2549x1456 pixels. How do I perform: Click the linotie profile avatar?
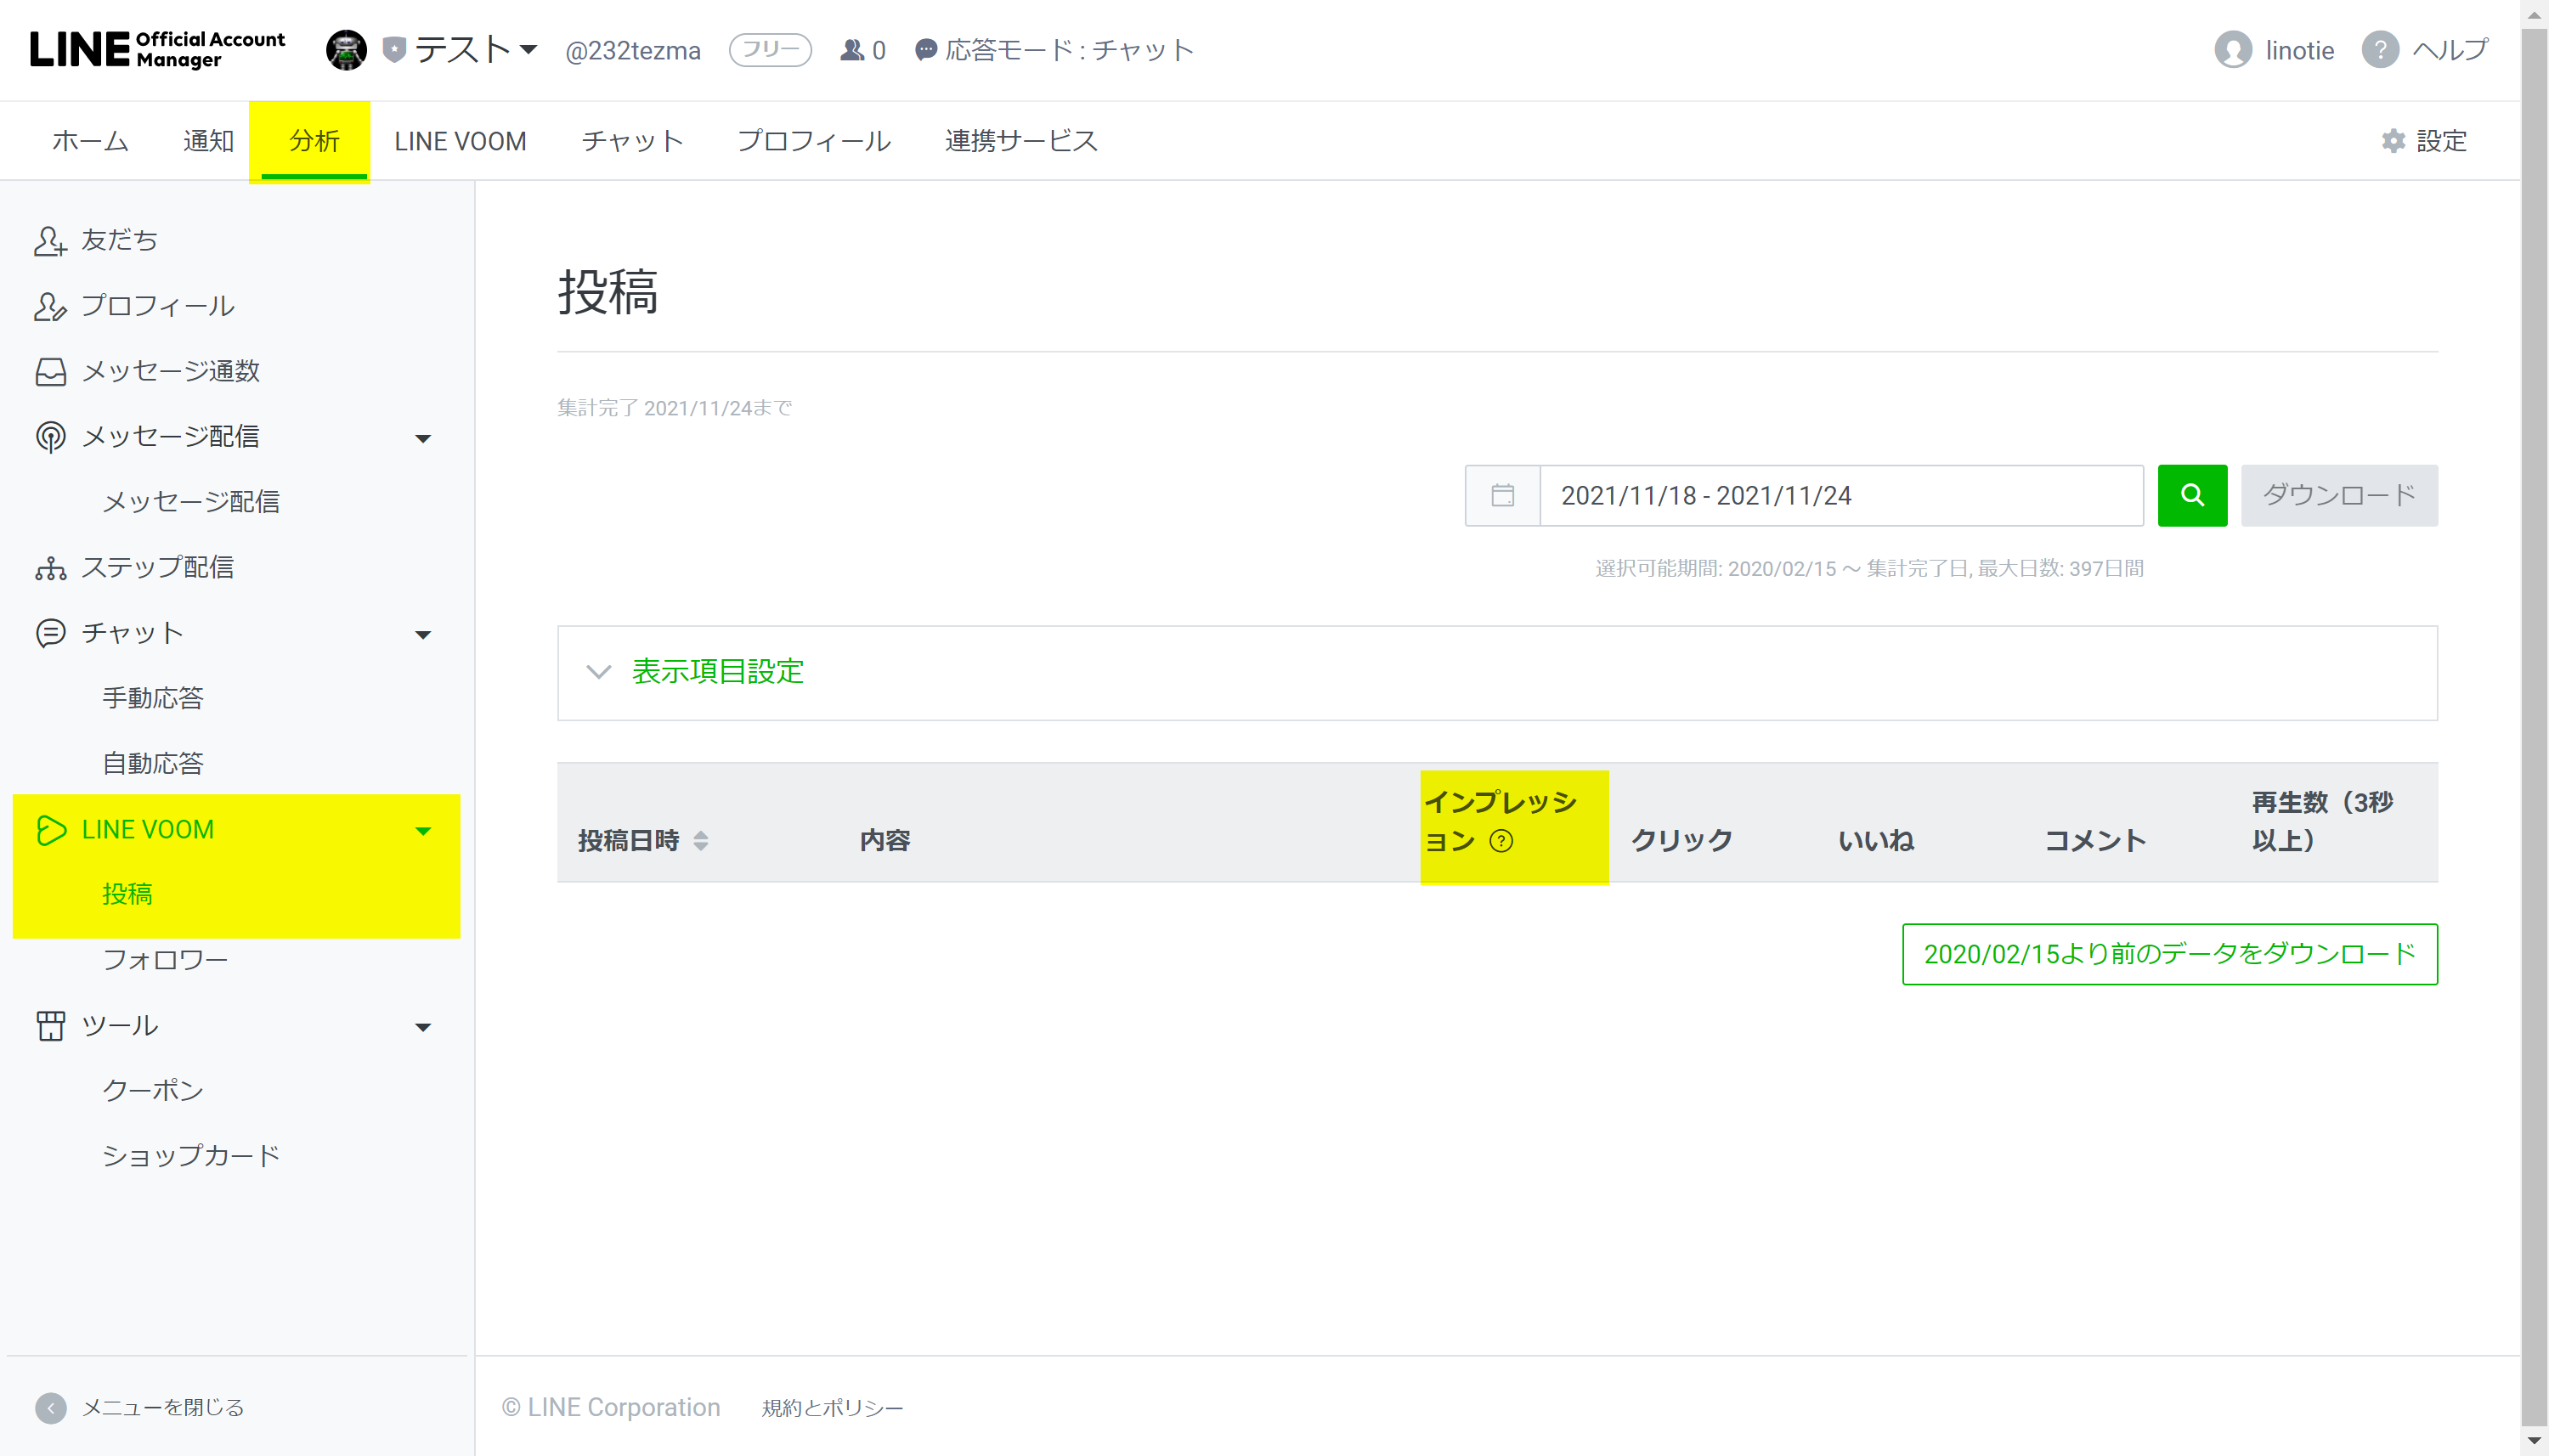click(2234, 49)
